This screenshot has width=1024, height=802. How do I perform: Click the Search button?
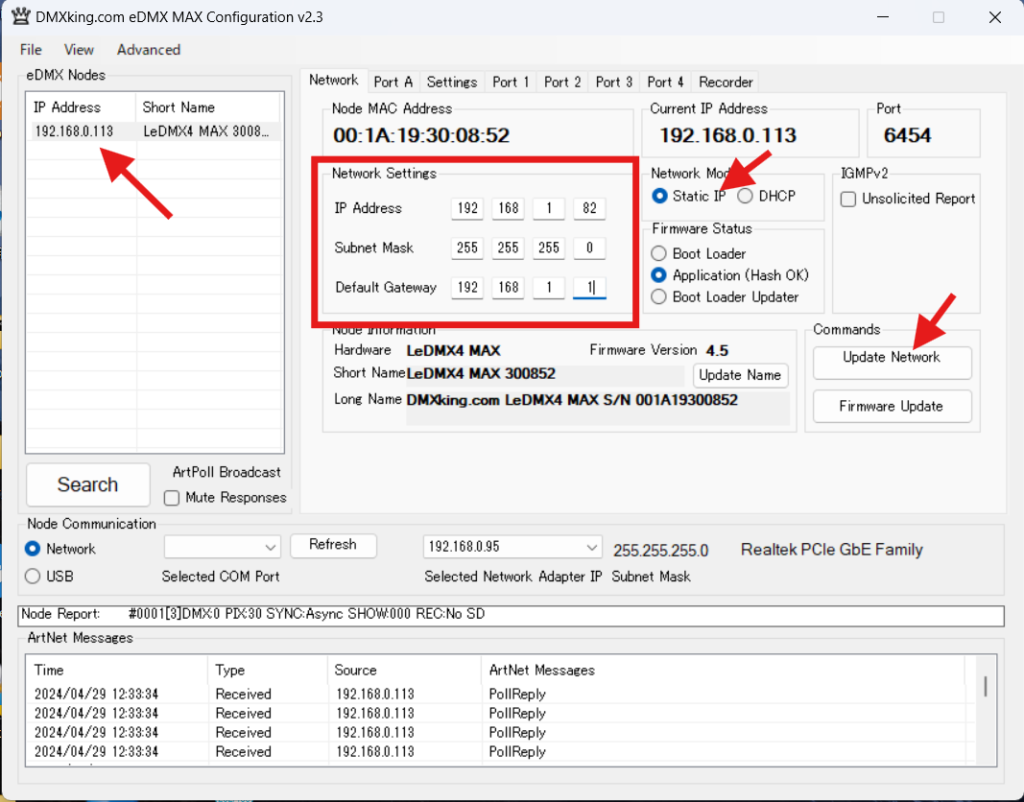88,485
